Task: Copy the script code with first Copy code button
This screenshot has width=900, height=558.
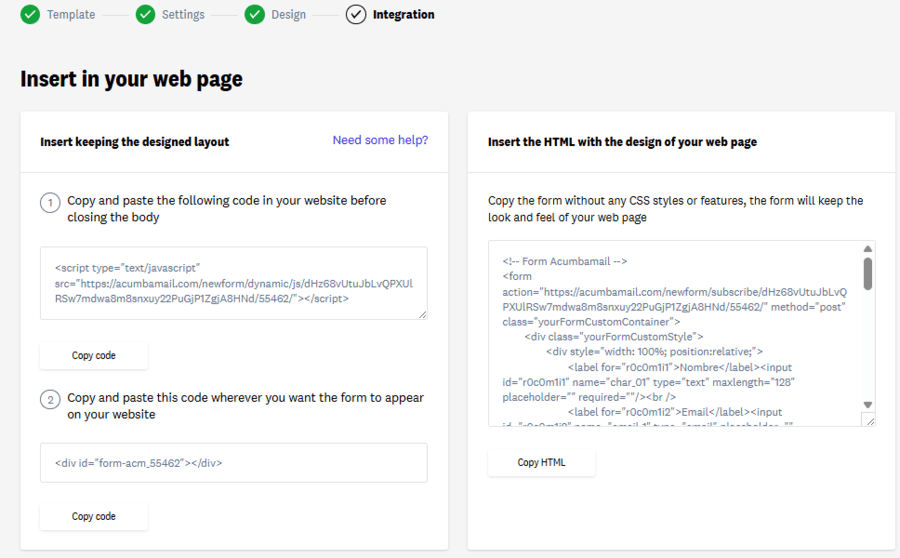Action: point(94,355)
